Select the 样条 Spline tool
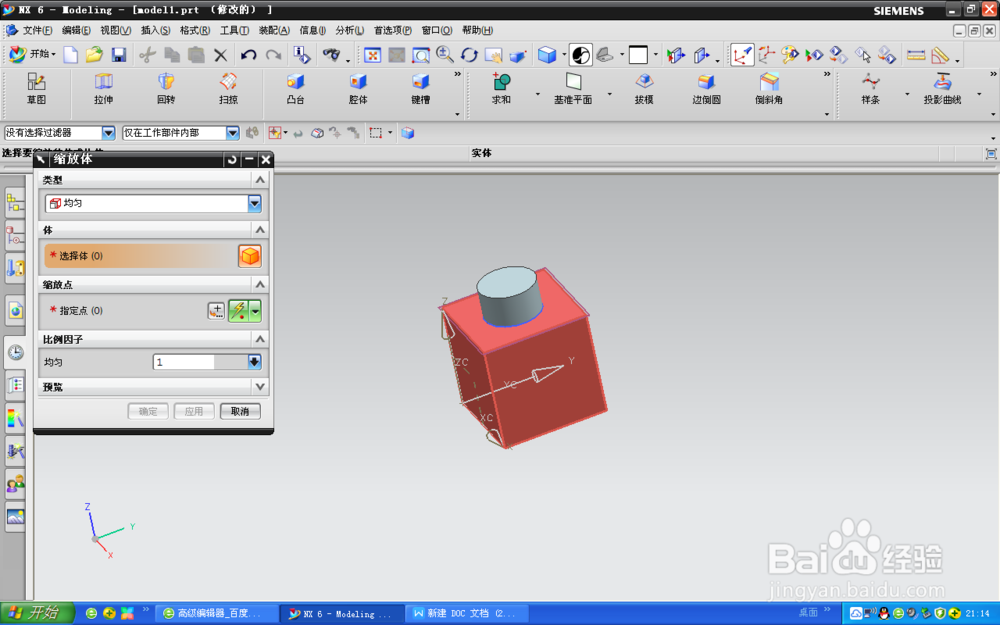1000x625 pixels. [871, 89]
